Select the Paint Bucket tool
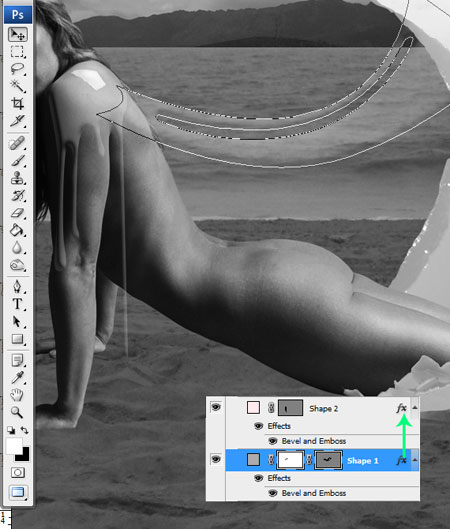Screen dimensions: 450x529 18,230
